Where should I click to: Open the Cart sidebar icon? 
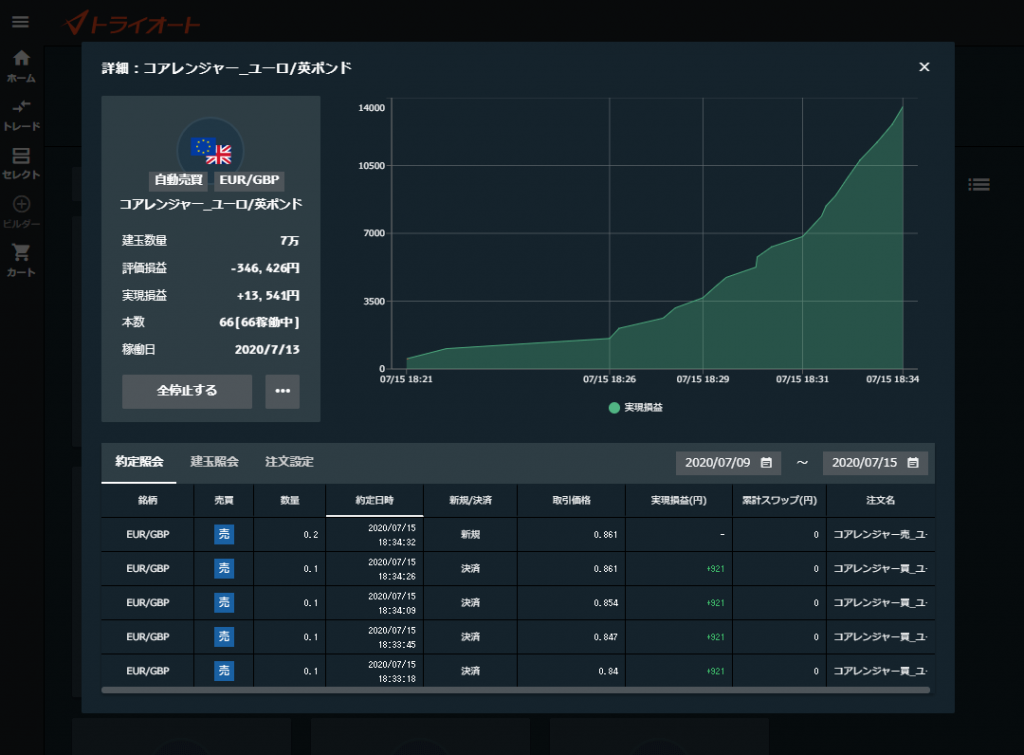coord(21,260)
